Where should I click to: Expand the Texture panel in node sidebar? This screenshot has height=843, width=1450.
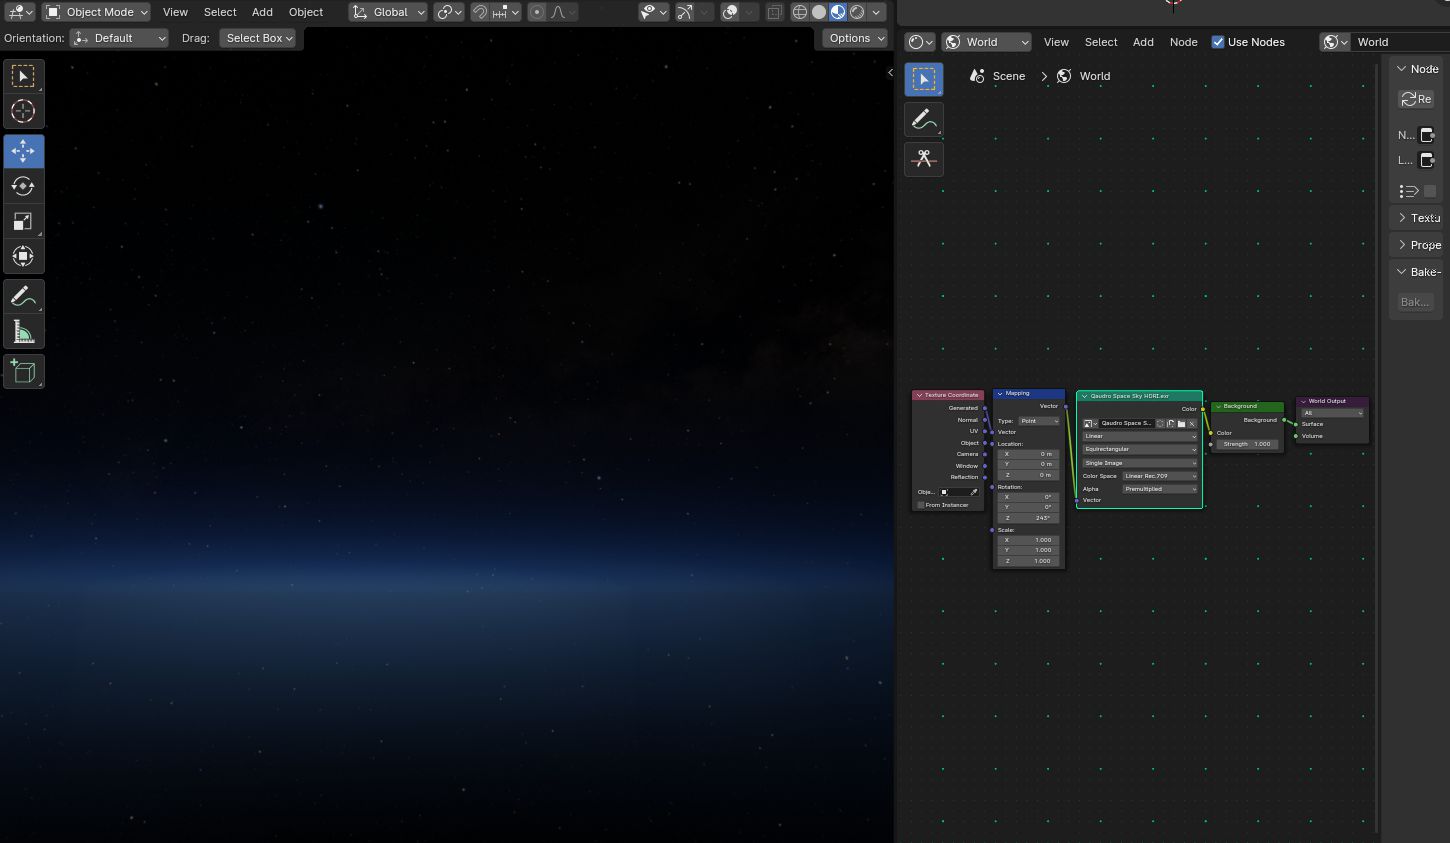coord(1417,218)
